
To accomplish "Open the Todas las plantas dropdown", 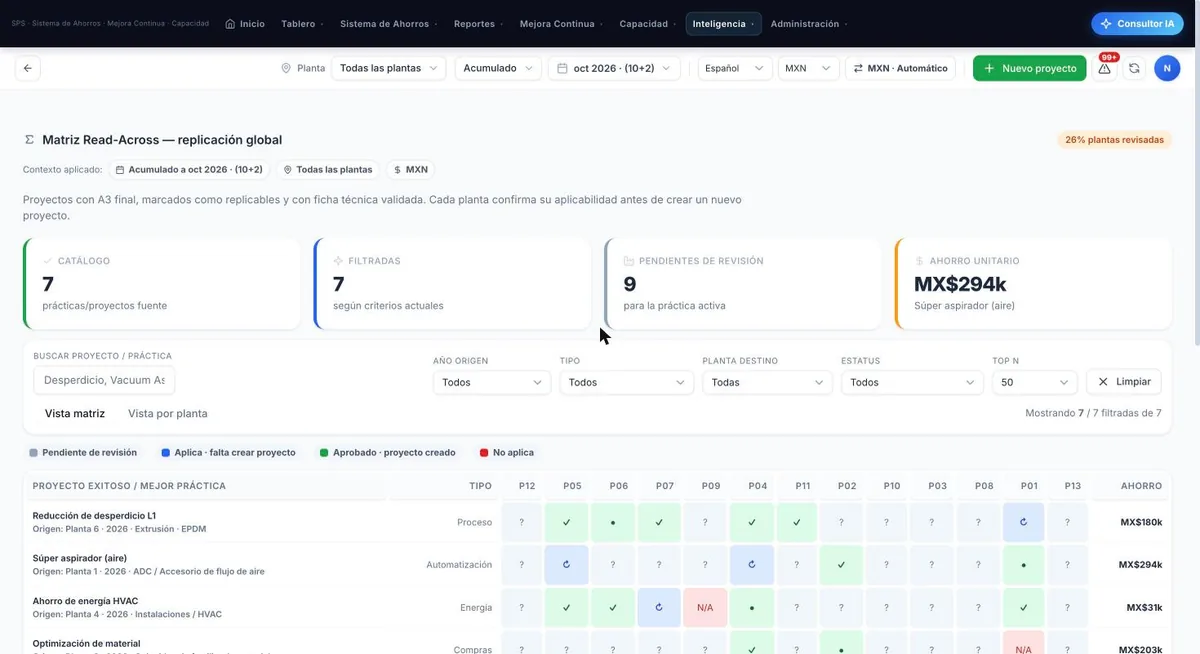I will pyautogui.click(x=389, y=68).
